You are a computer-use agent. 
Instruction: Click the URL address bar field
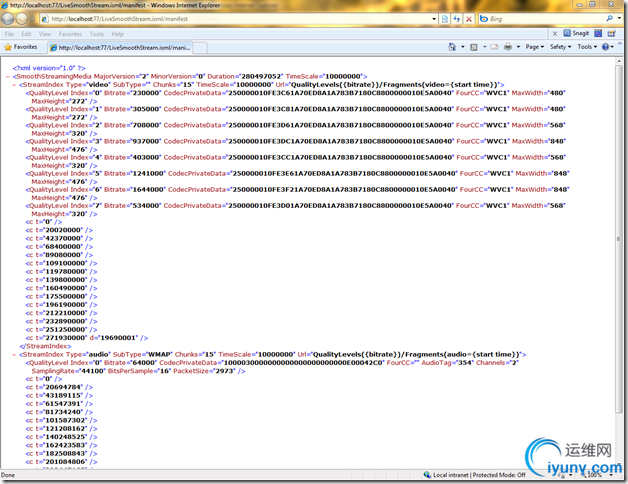(x=236, y=19)
